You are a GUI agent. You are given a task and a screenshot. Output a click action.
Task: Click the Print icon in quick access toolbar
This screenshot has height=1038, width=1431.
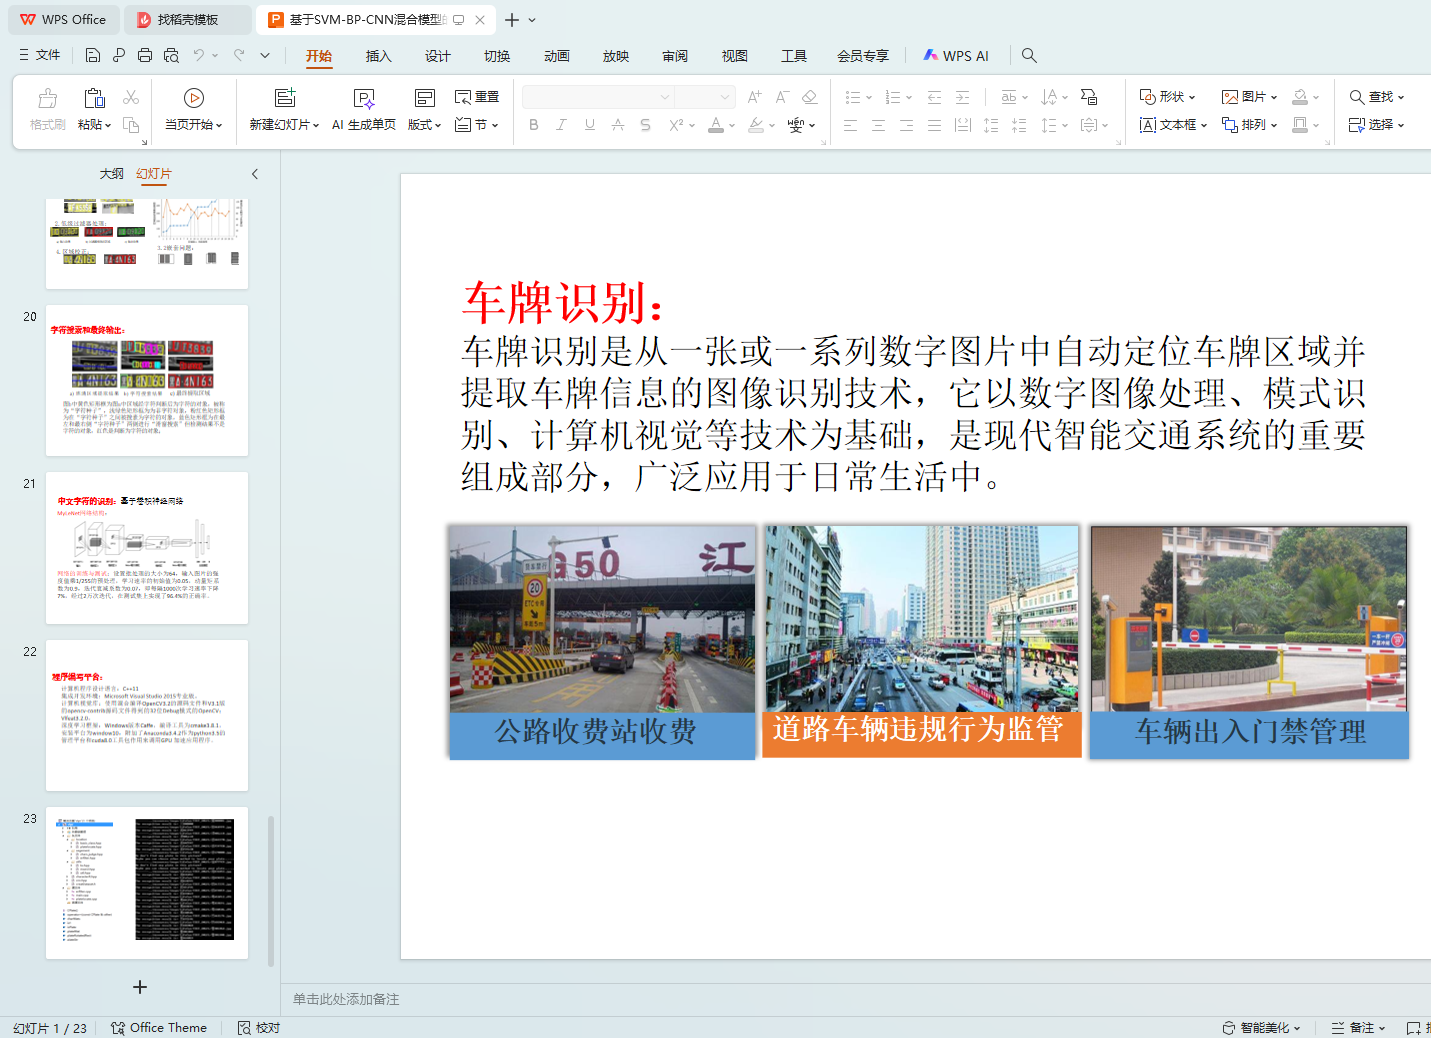[x=145, y=56]
